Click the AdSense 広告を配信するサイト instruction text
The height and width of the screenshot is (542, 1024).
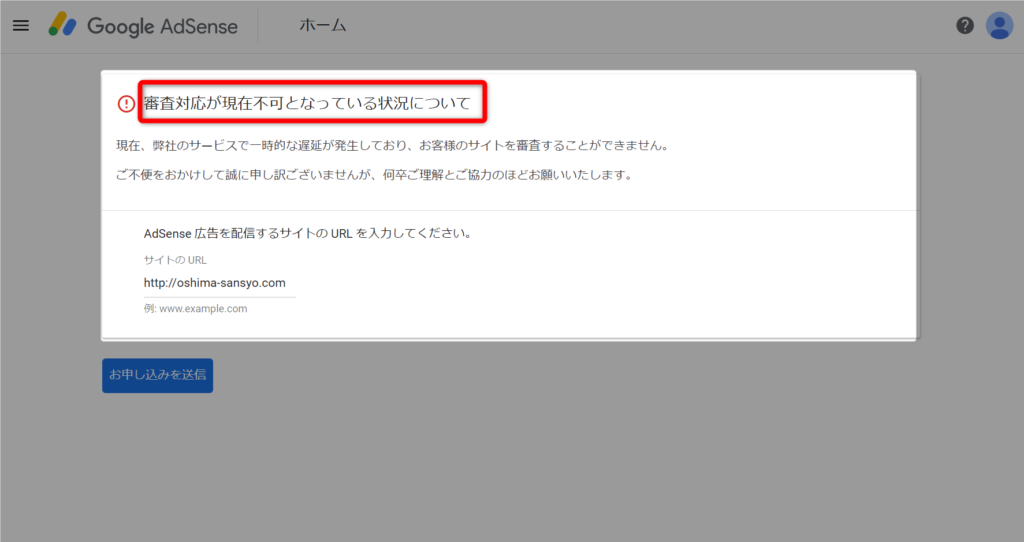[307, 234]
